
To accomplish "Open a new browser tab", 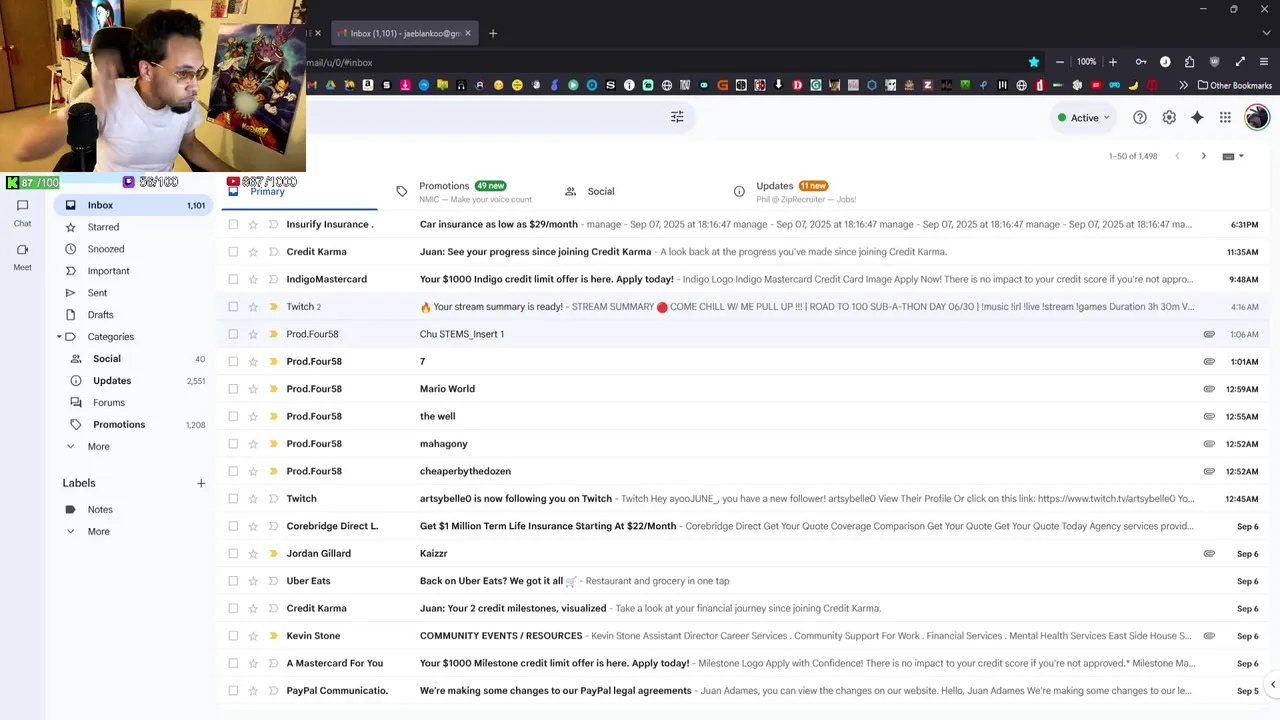I will (x=492, y=33).
